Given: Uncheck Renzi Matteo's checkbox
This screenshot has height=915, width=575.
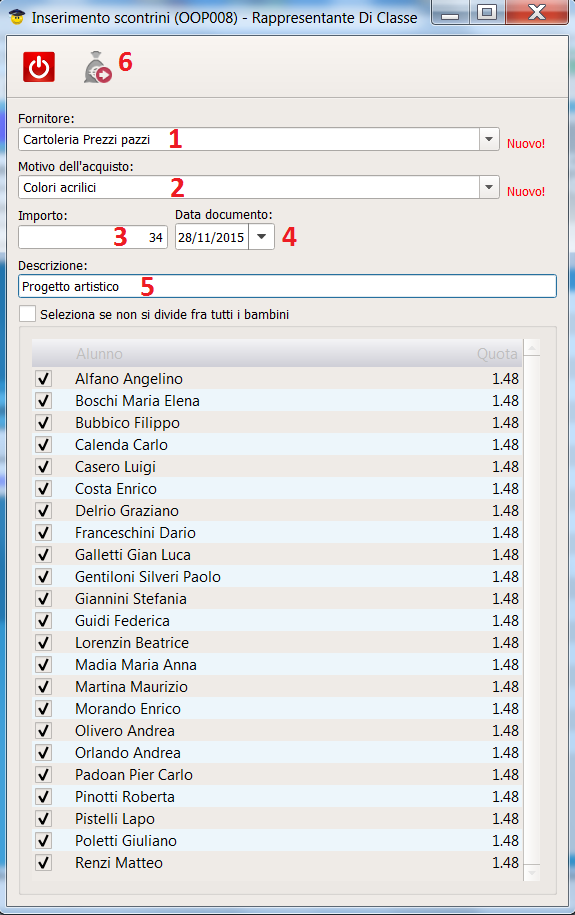Looking at the screenshot, I should point(44,862).
